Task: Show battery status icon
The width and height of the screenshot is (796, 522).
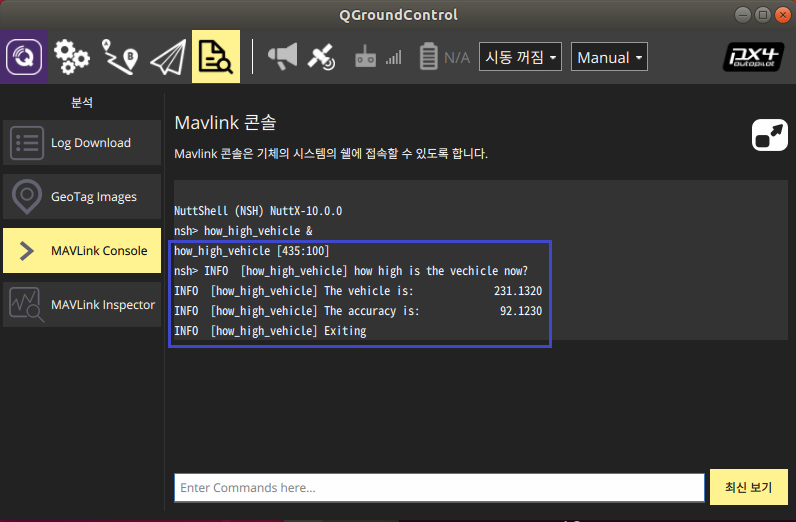Action: [428, 56]
